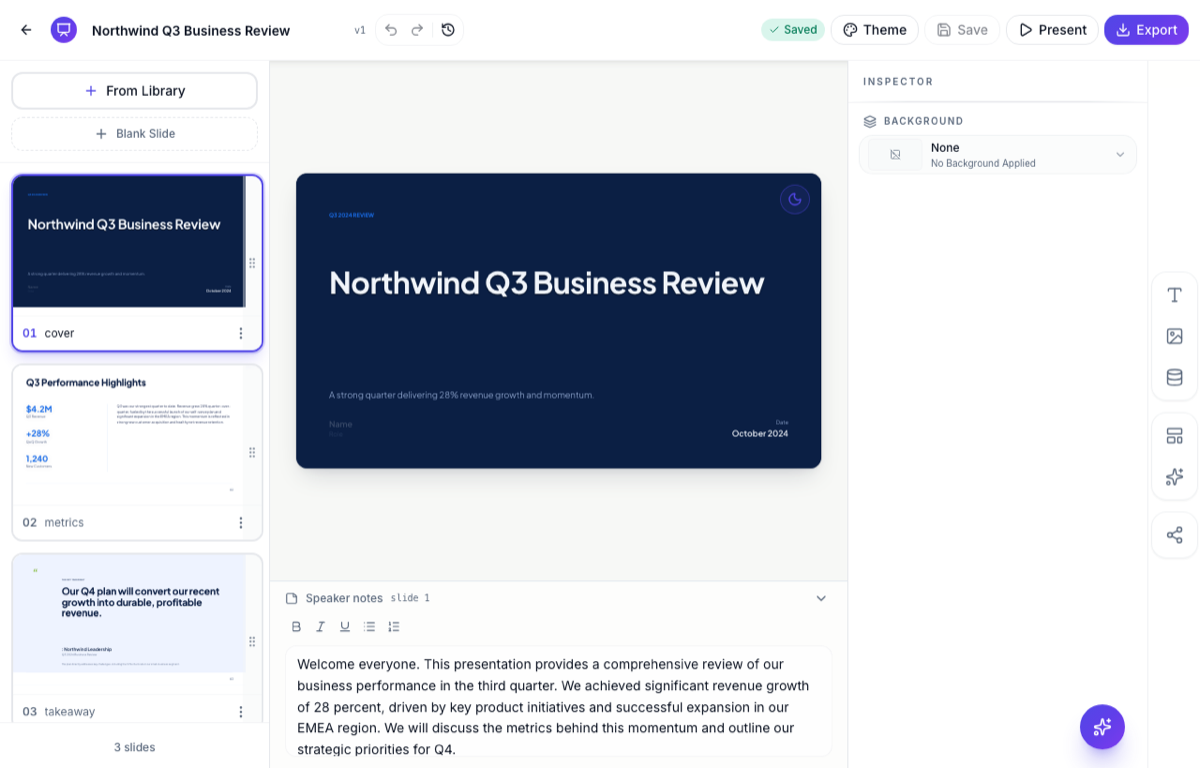Click drag handle beside takeaway slide

pyautogui.click(x=252, y=641)
